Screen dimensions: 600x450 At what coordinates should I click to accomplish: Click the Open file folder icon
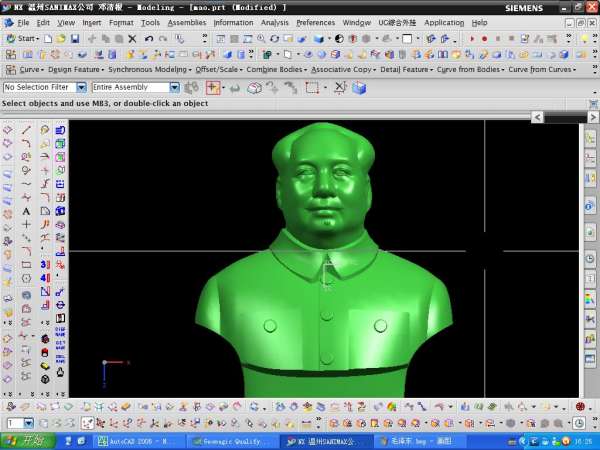point(61,39)
